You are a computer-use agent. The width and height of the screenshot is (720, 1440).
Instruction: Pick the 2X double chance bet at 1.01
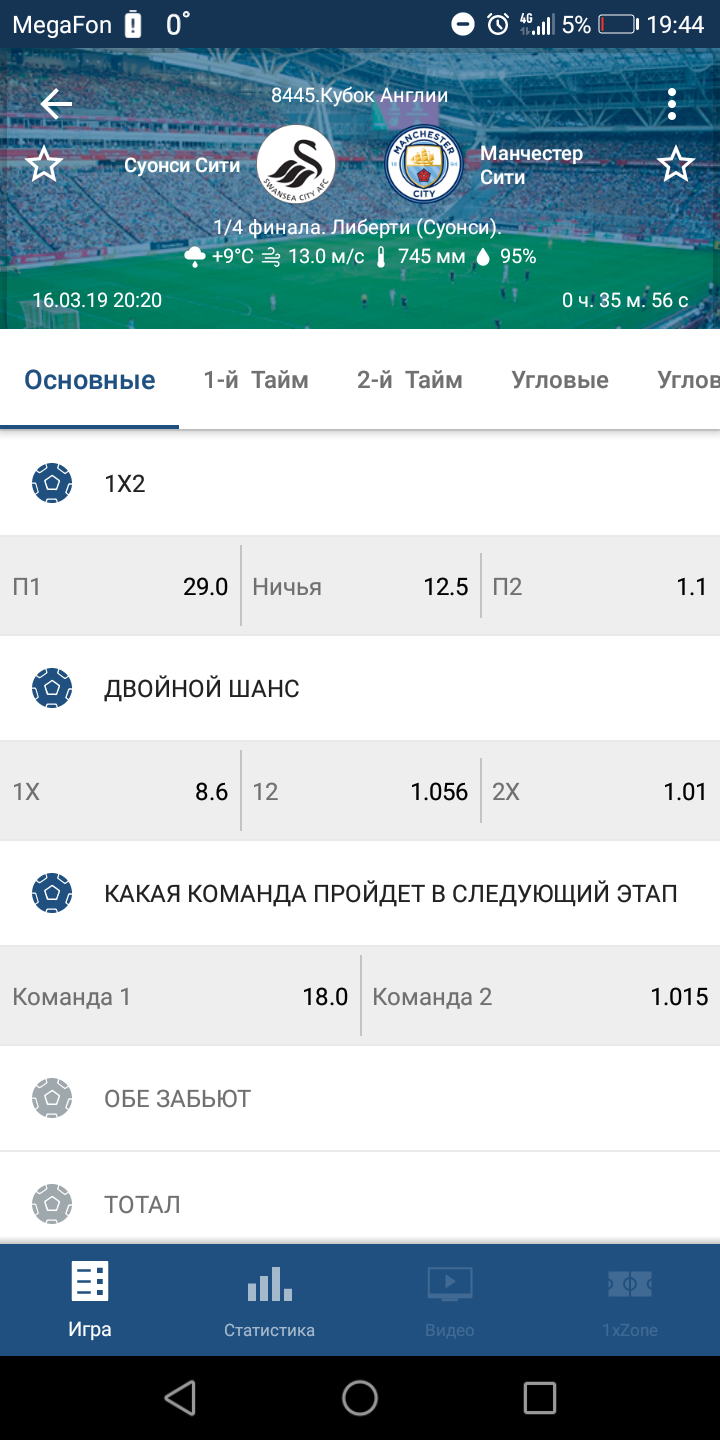pos(601,792)
